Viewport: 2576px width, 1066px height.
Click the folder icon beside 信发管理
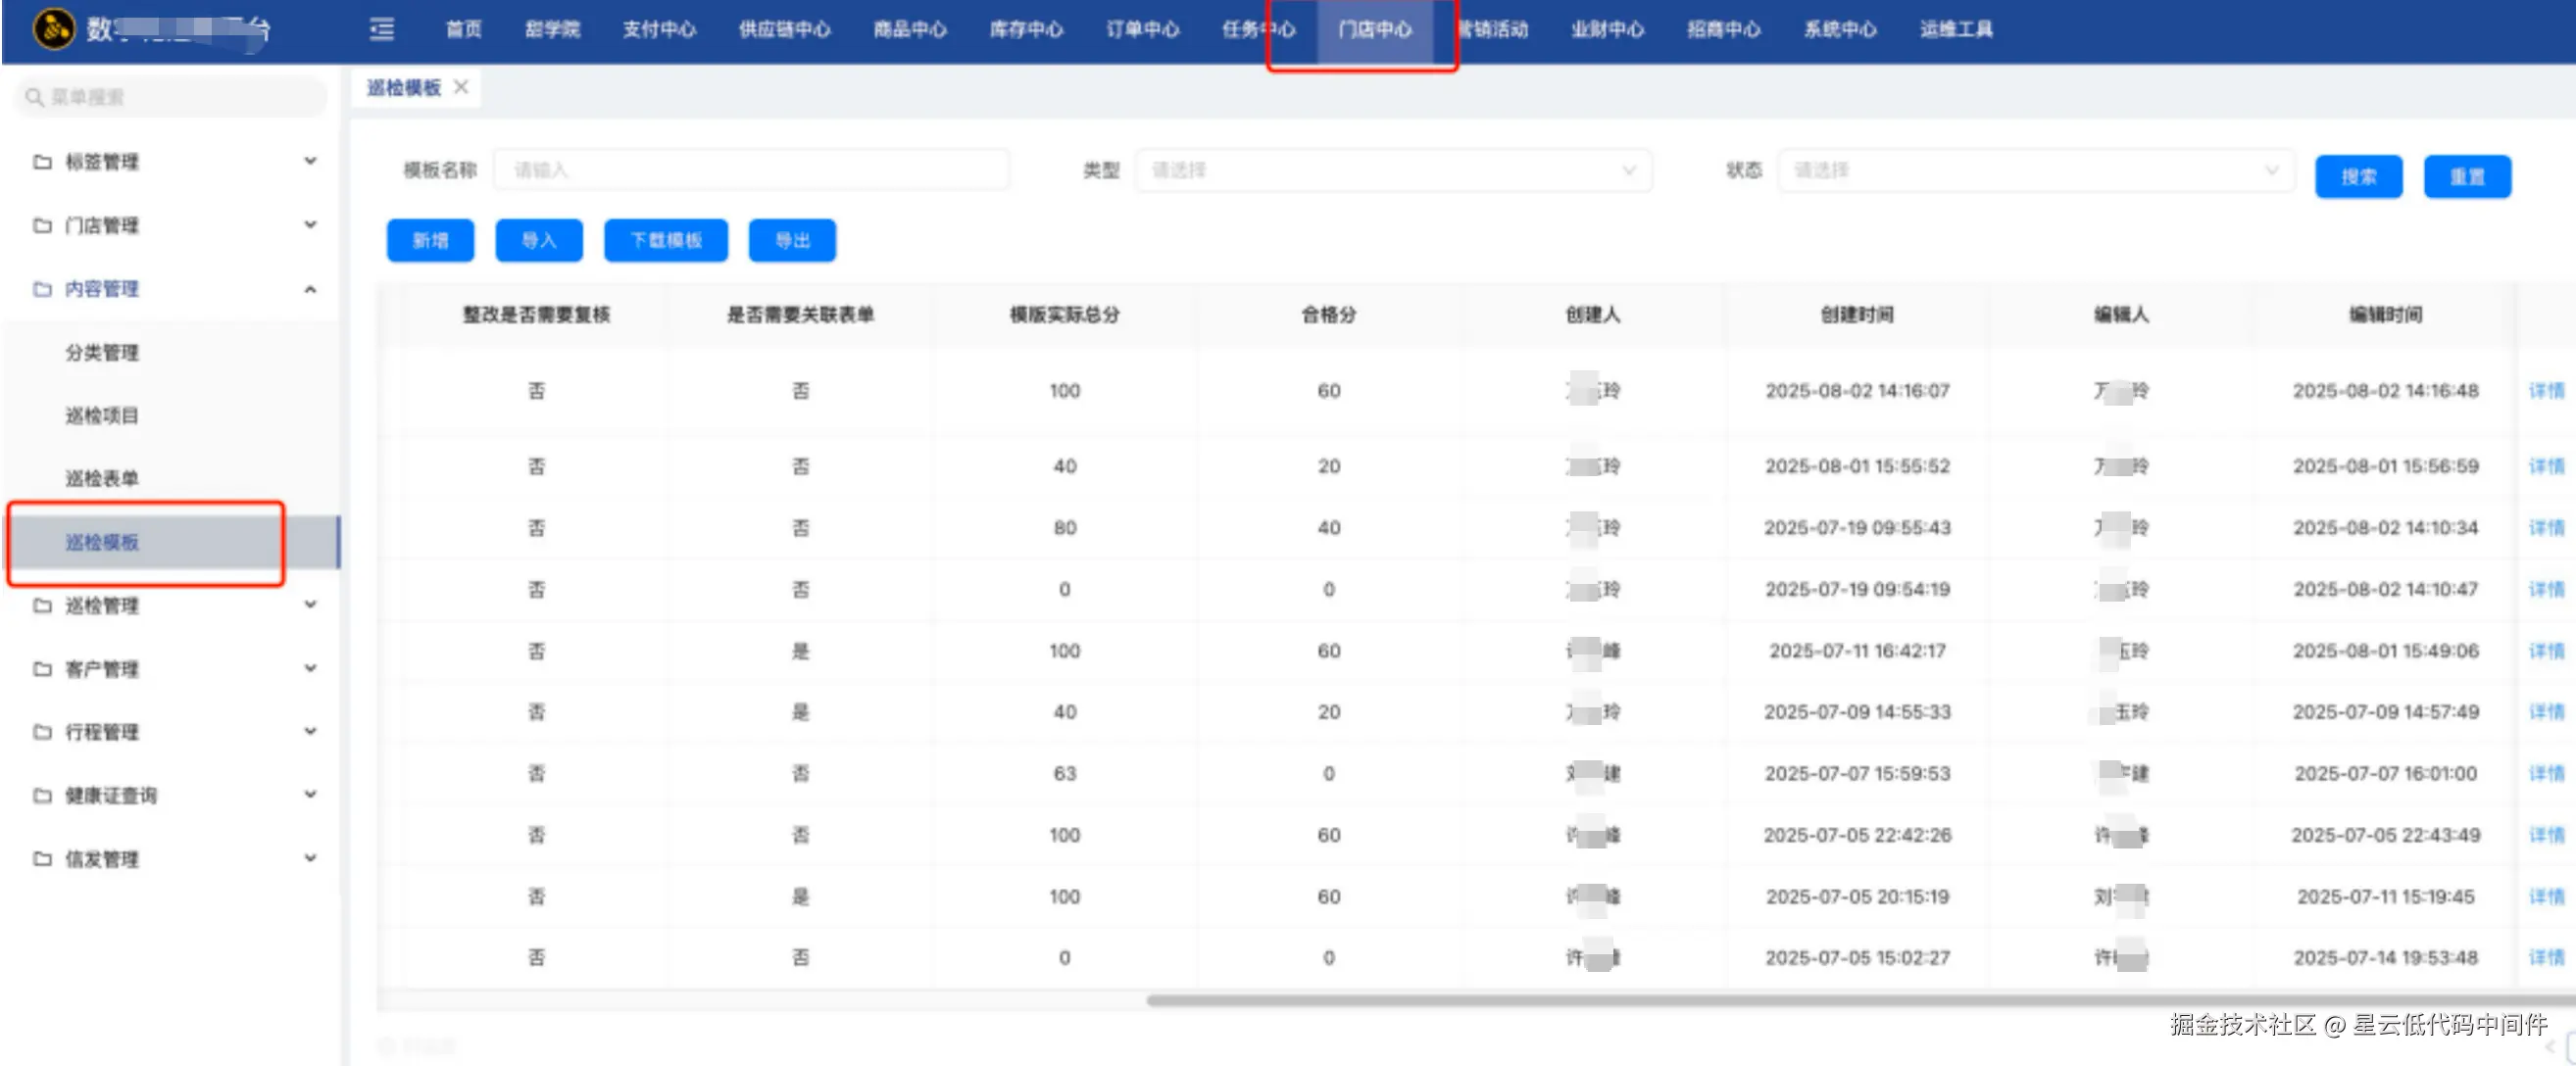pyautogui.click(x=41, y=858)
